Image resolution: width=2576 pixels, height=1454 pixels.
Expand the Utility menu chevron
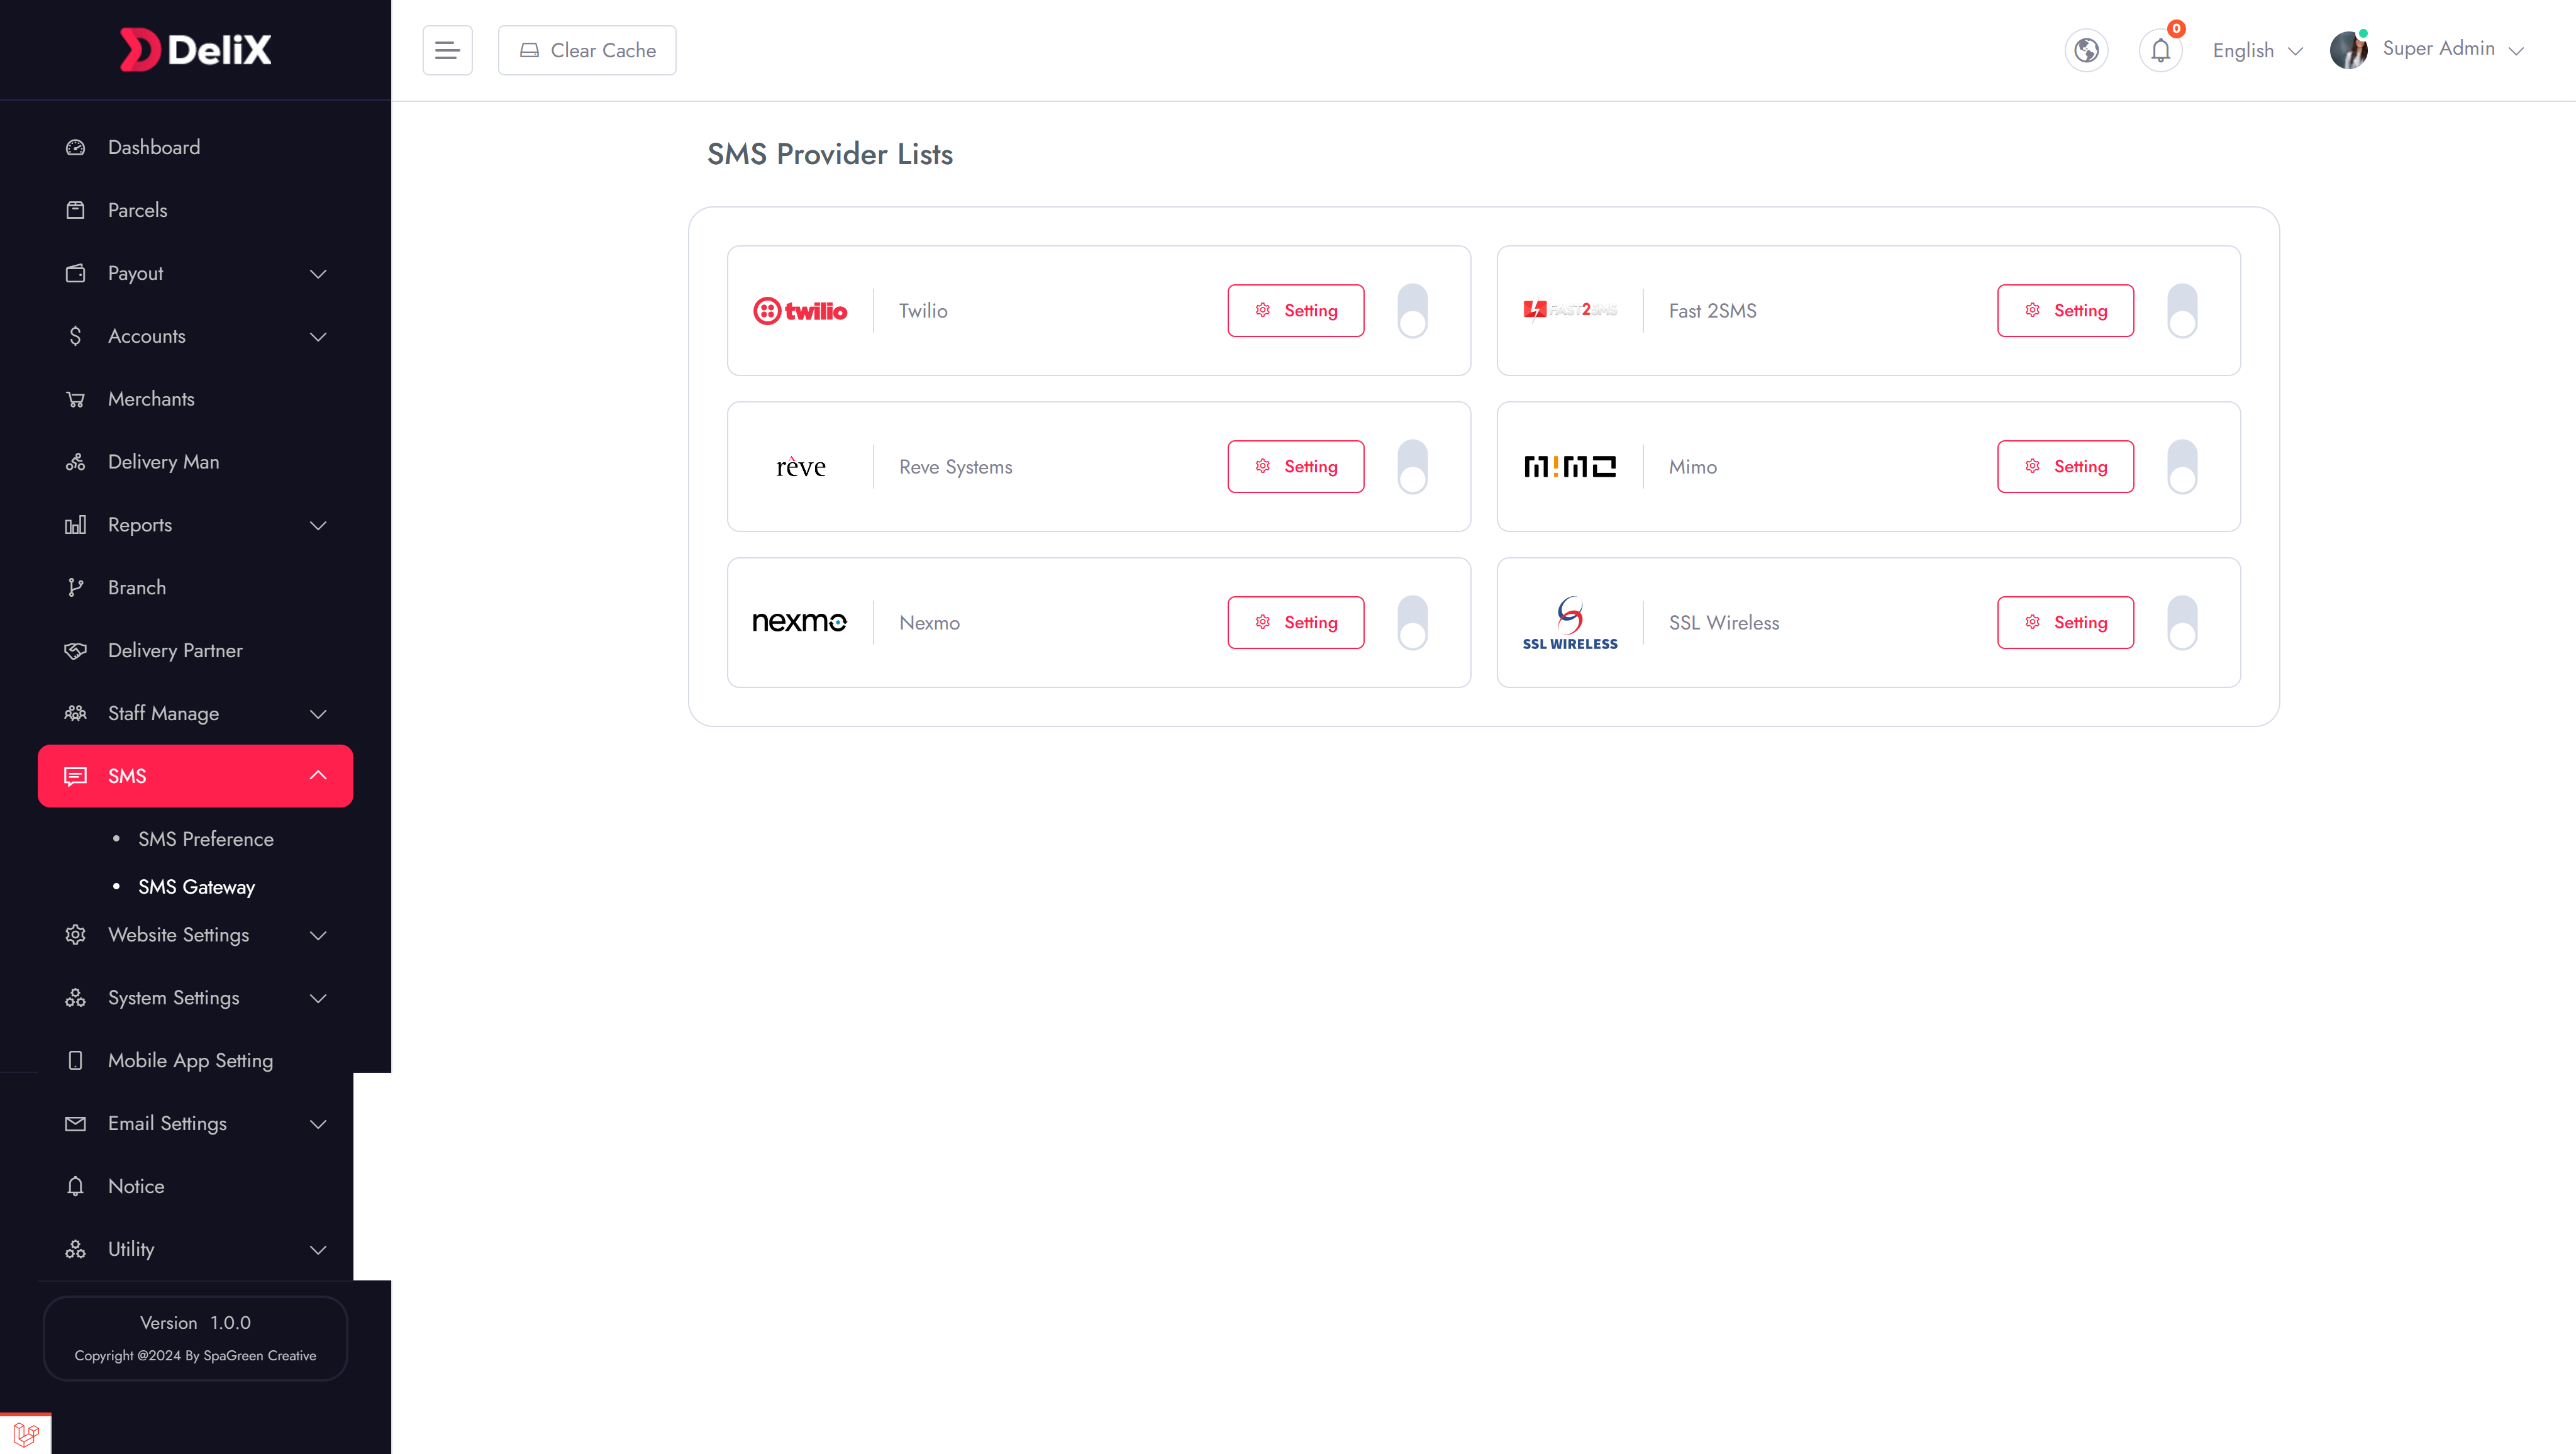coord(318,1249)
